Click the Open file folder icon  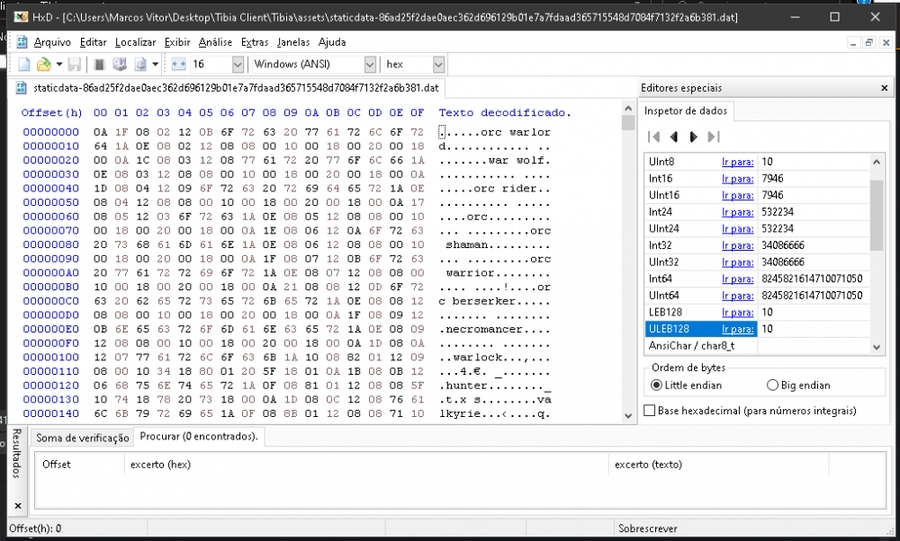point(43,64)
